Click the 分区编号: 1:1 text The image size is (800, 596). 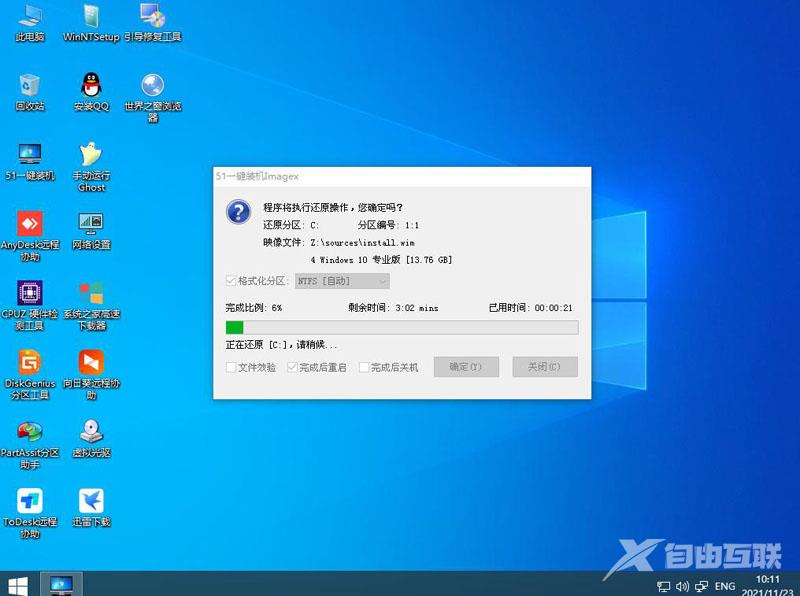coord(388,225)
